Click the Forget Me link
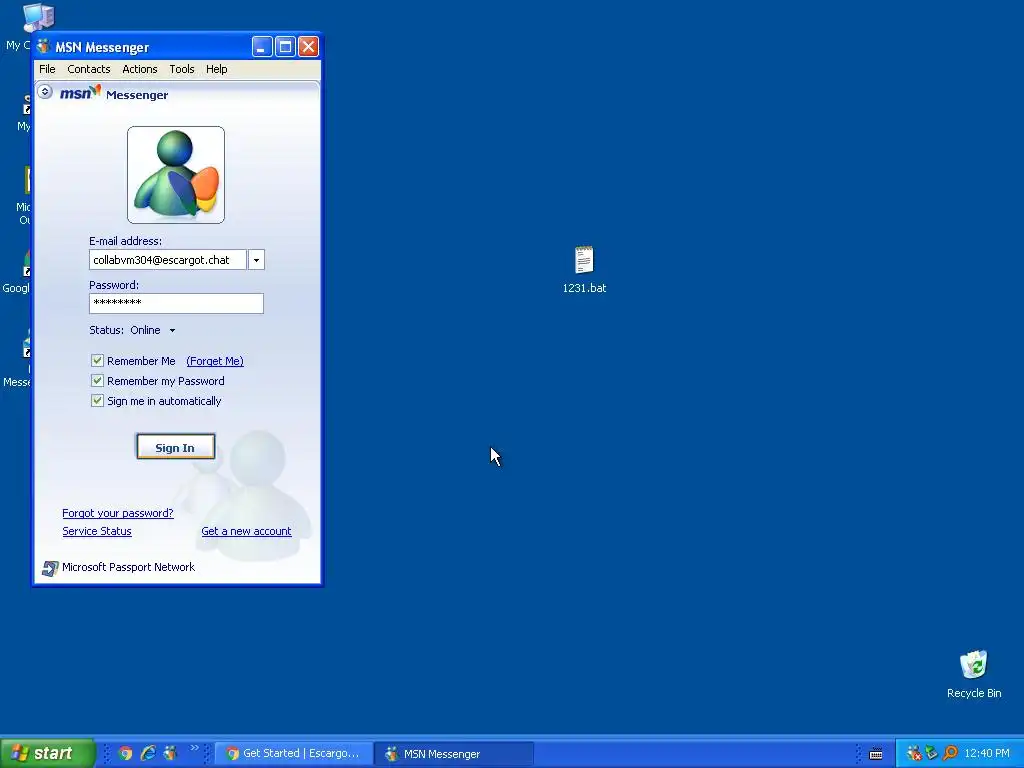1024x768 pixels. pyautogui.click(x=215, y=361)
